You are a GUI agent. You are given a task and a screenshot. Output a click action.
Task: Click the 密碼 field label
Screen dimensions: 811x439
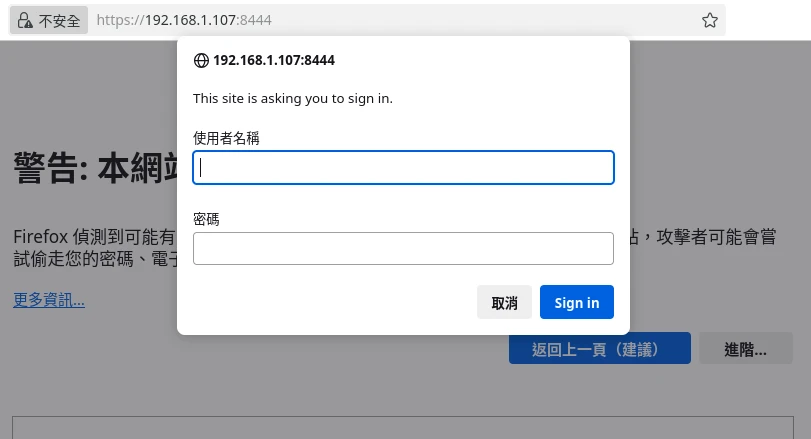pyautogui.click(x=206, y=219)
